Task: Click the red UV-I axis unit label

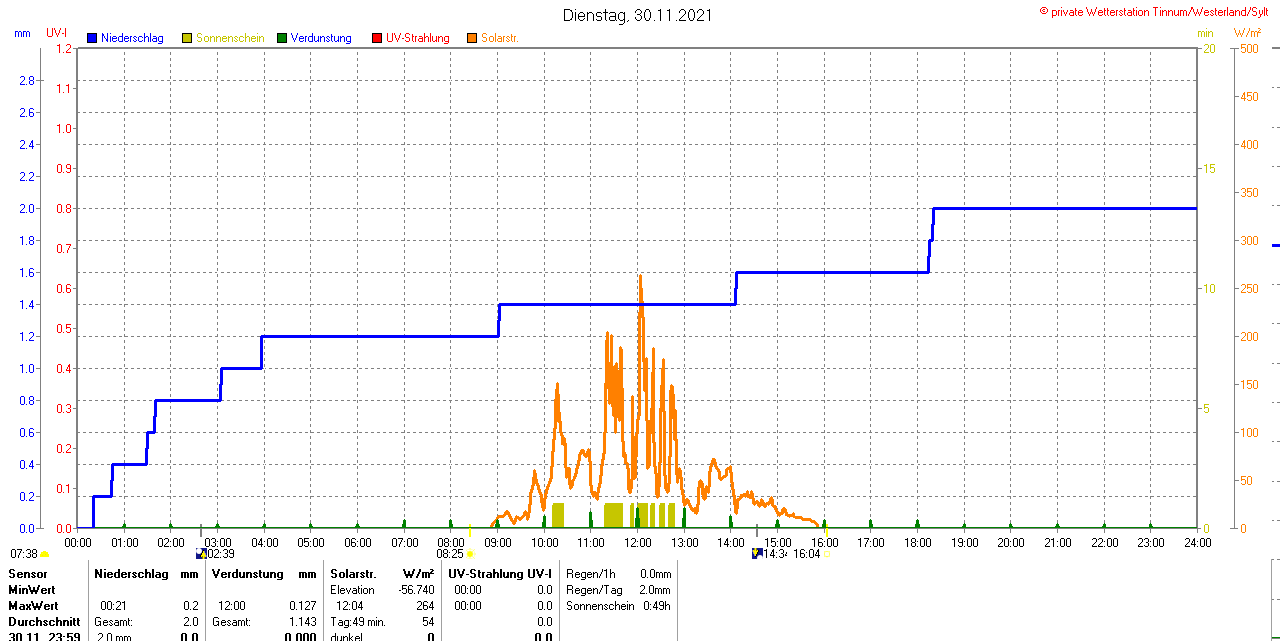Action: (57, 33)
